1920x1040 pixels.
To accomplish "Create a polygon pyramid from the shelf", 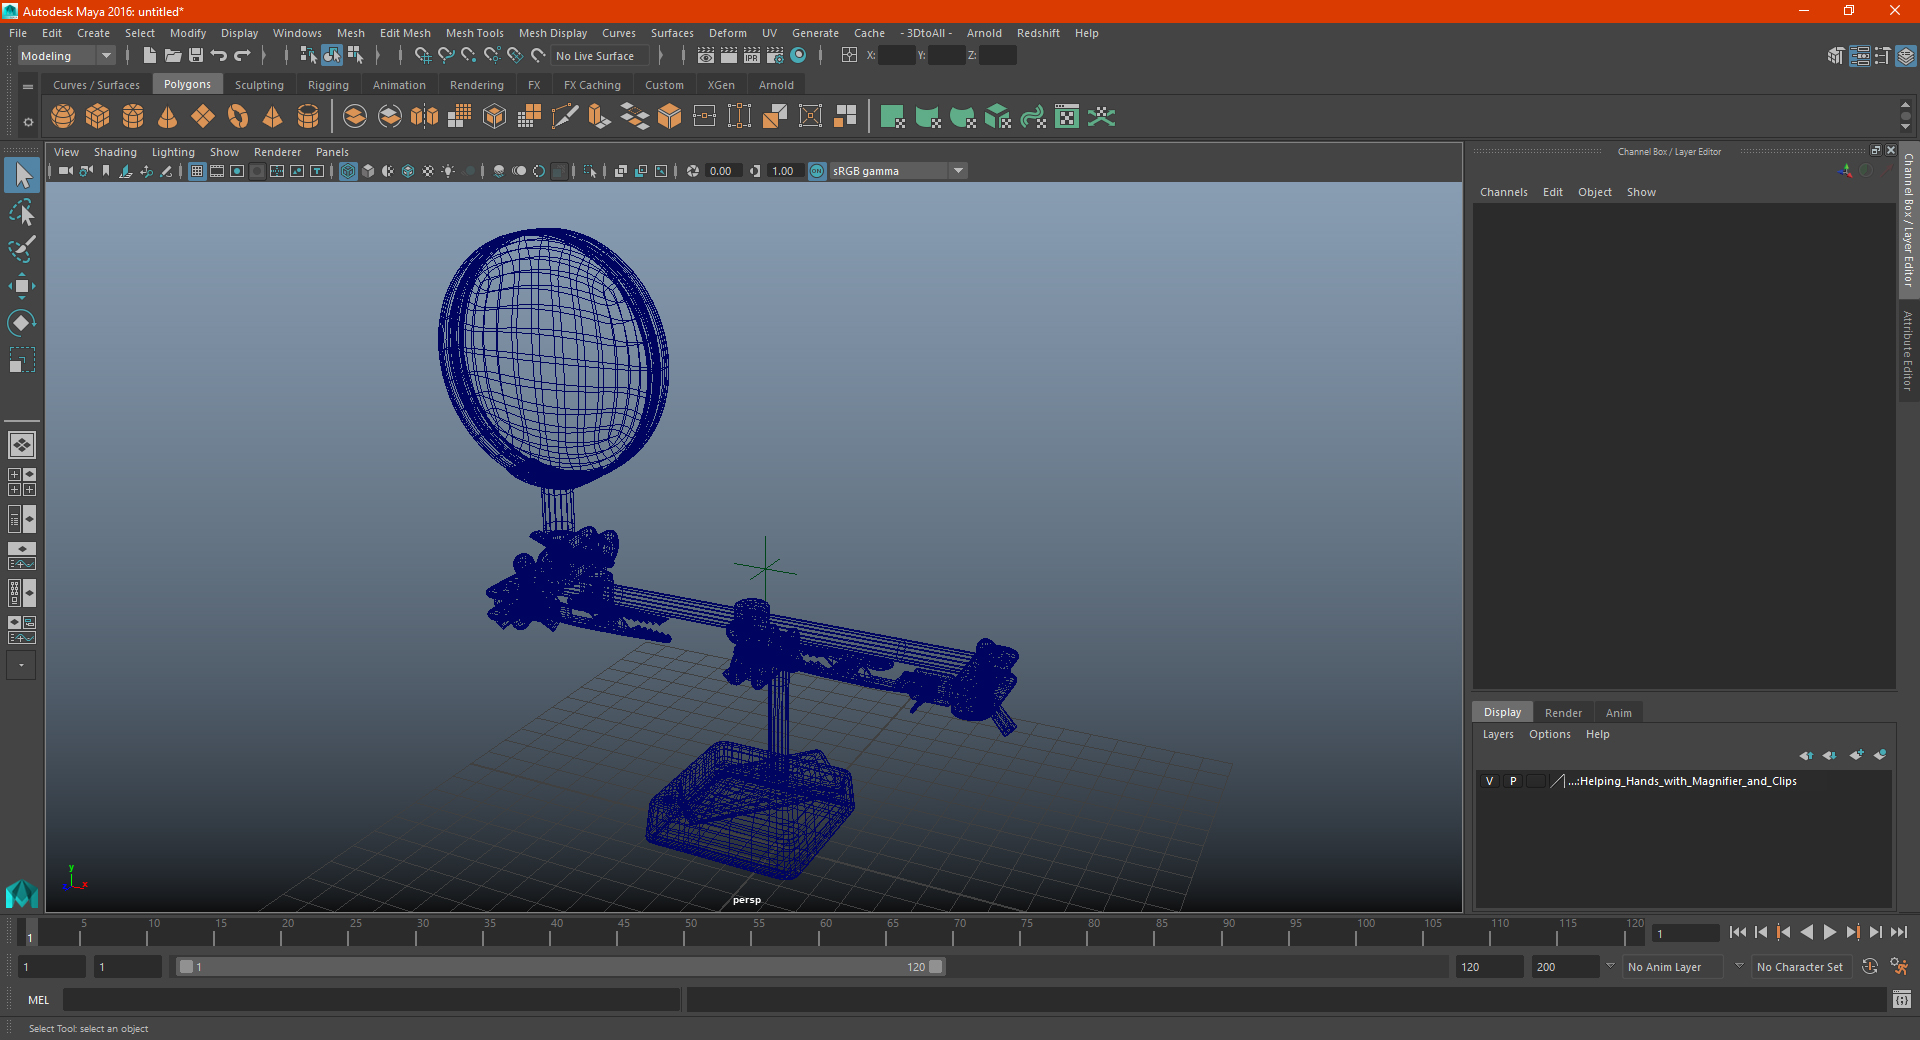I will click(x=273, y=117).
